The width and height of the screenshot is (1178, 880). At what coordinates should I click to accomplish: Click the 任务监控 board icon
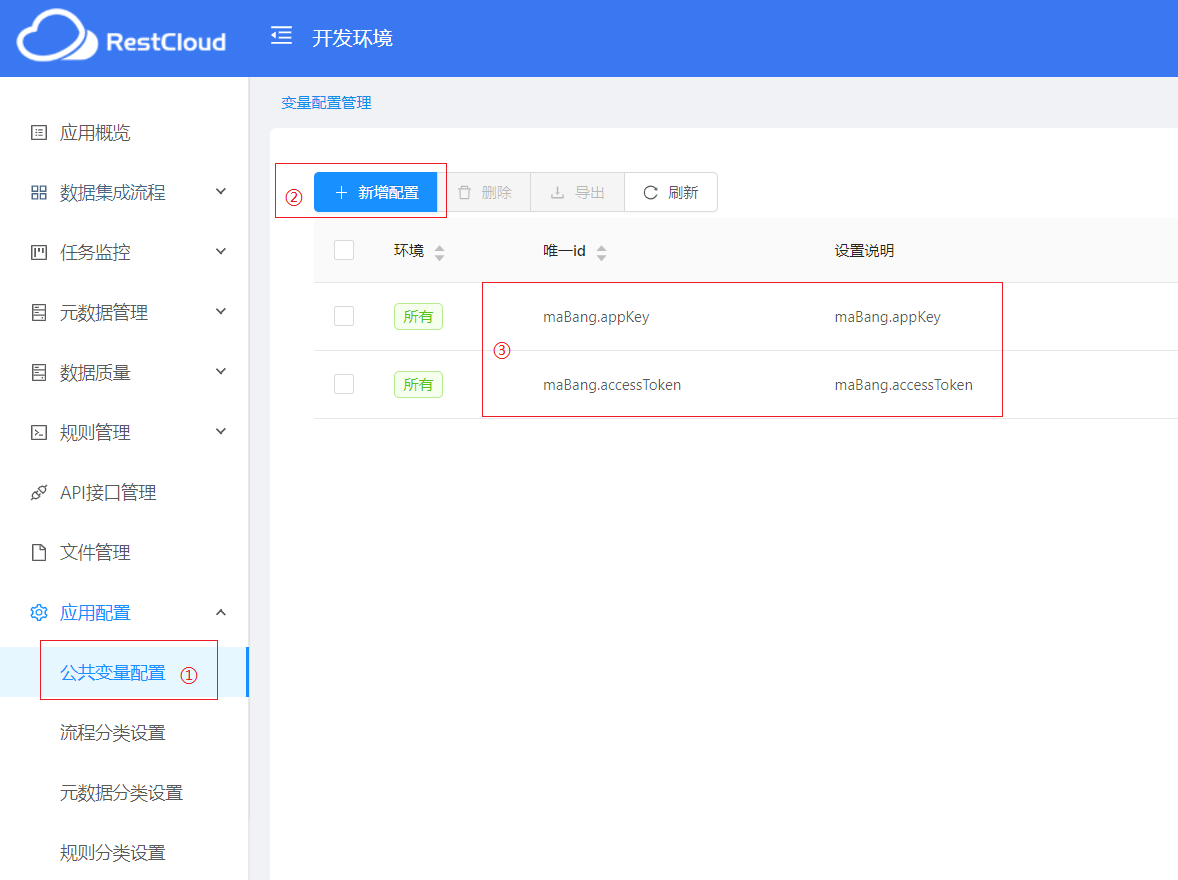pos(39,253)
